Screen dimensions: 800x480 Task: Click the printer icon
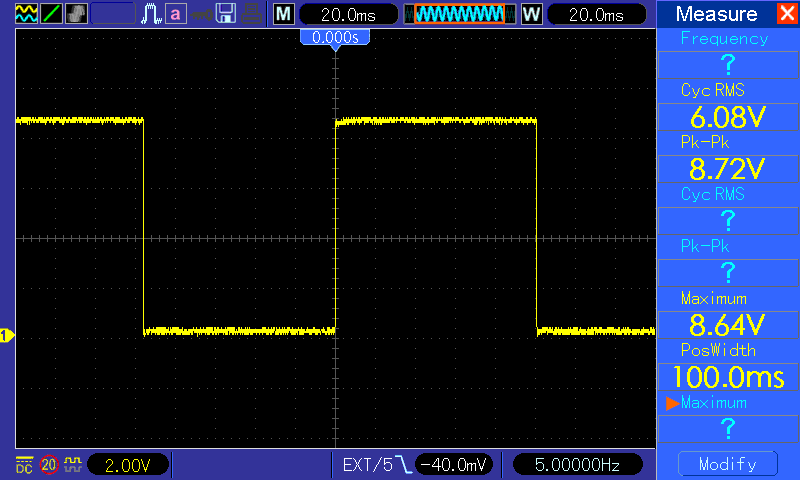click(252, 14)
